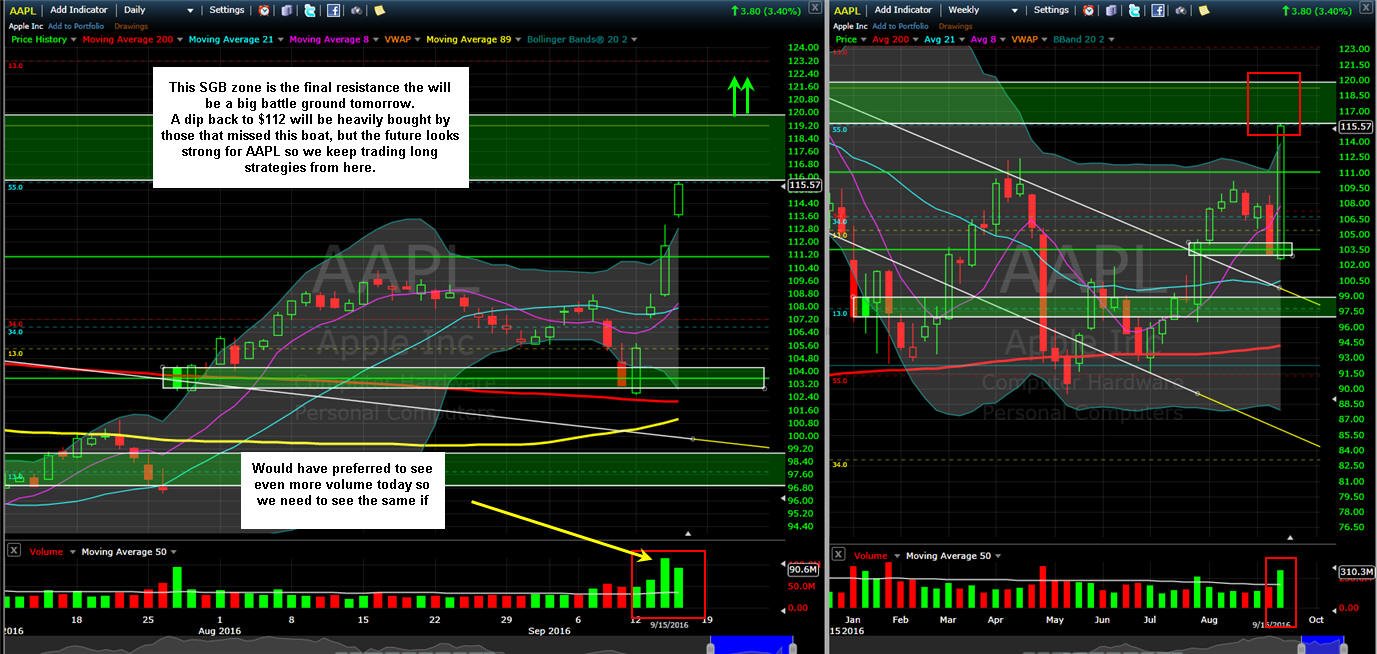Expand the Weekly timeframe dropdown
Image resolution: width=1377 pixels, height=654 pixels.
tap(1014, 11)
